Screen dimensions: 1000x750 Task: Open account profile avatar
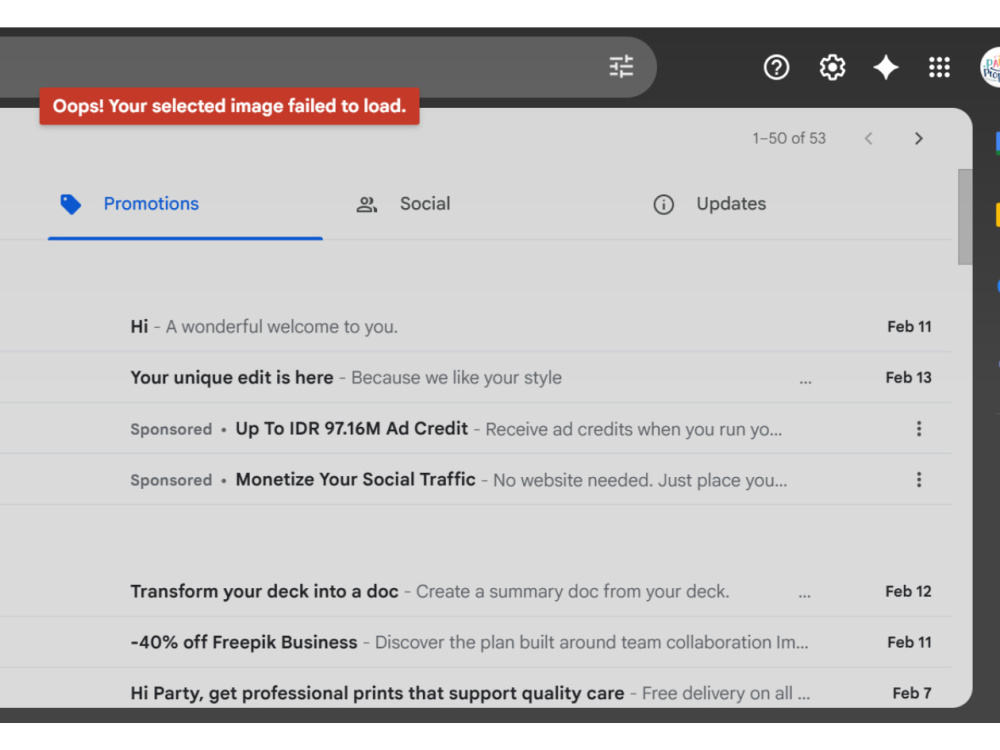click(990, 67)
